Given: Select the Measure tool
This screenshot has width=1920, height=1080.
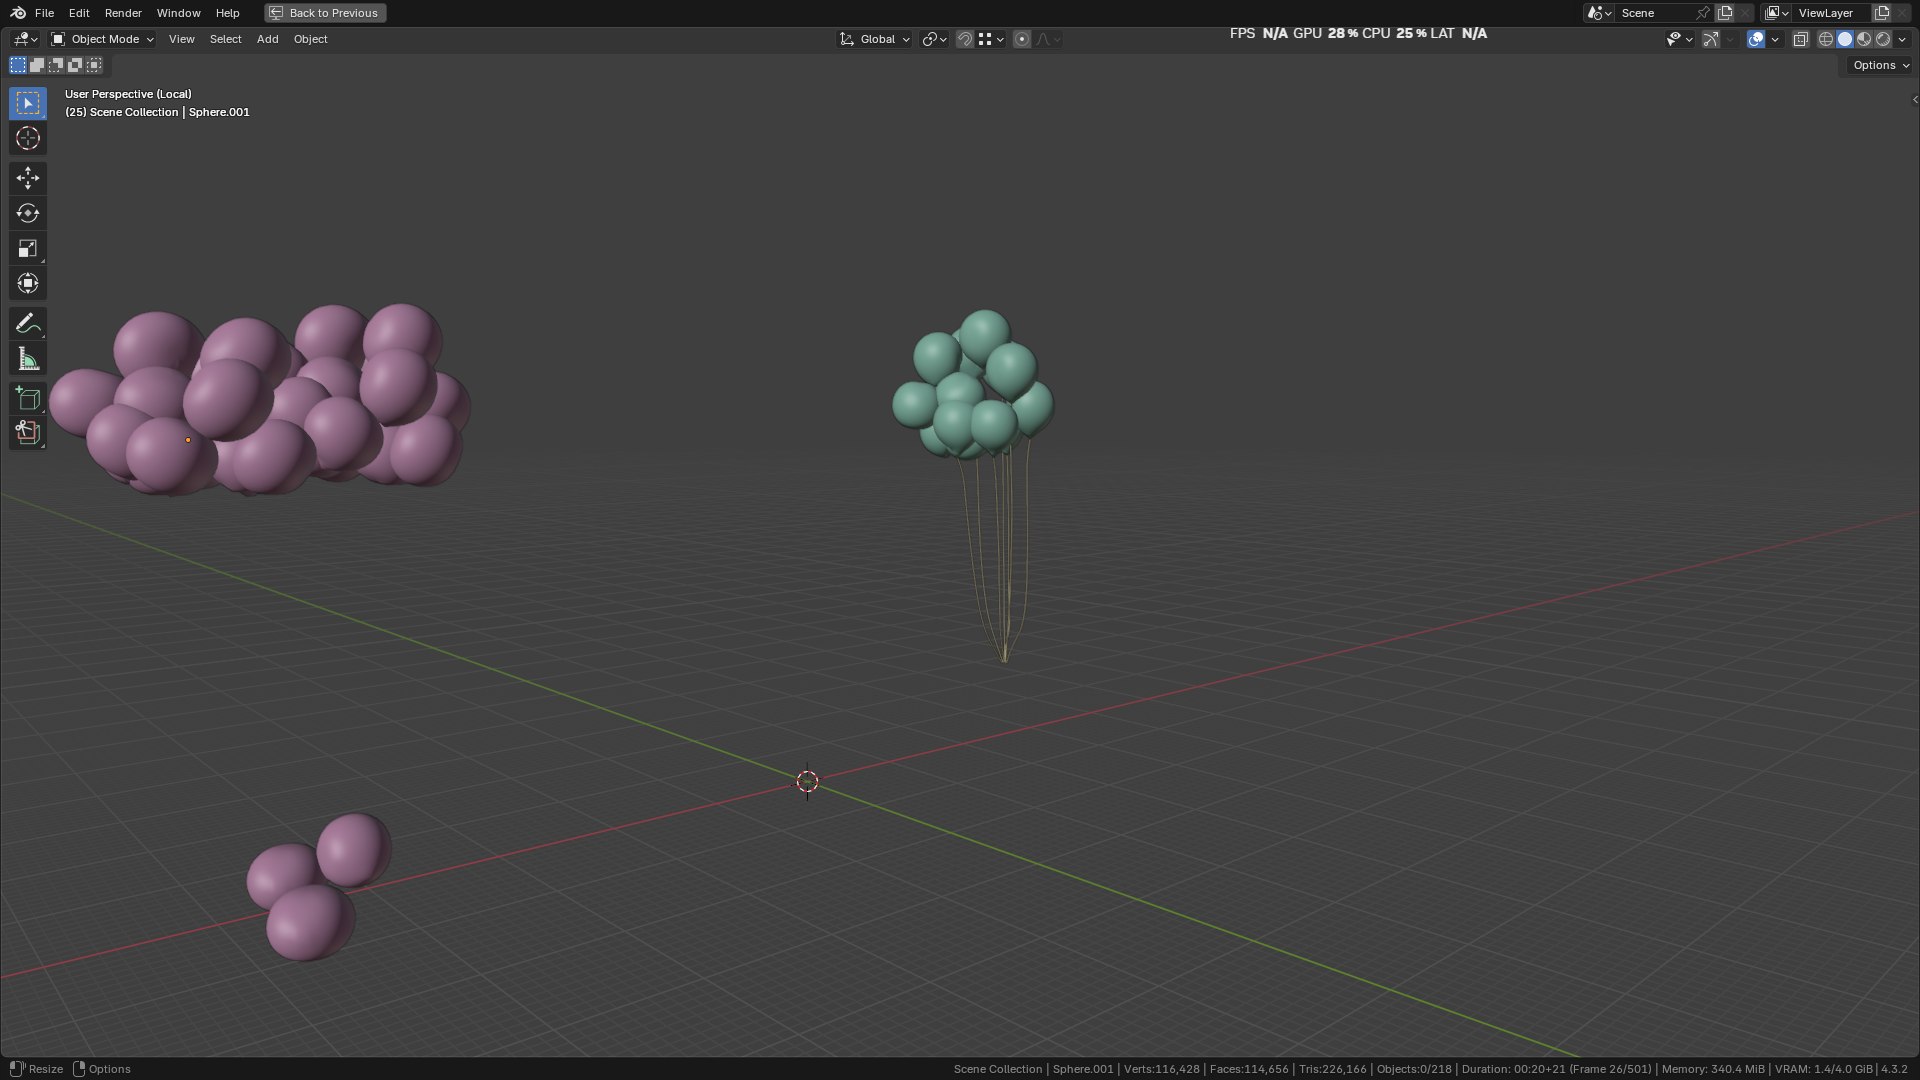Looking at the screenshot, I should pos(28,359).
